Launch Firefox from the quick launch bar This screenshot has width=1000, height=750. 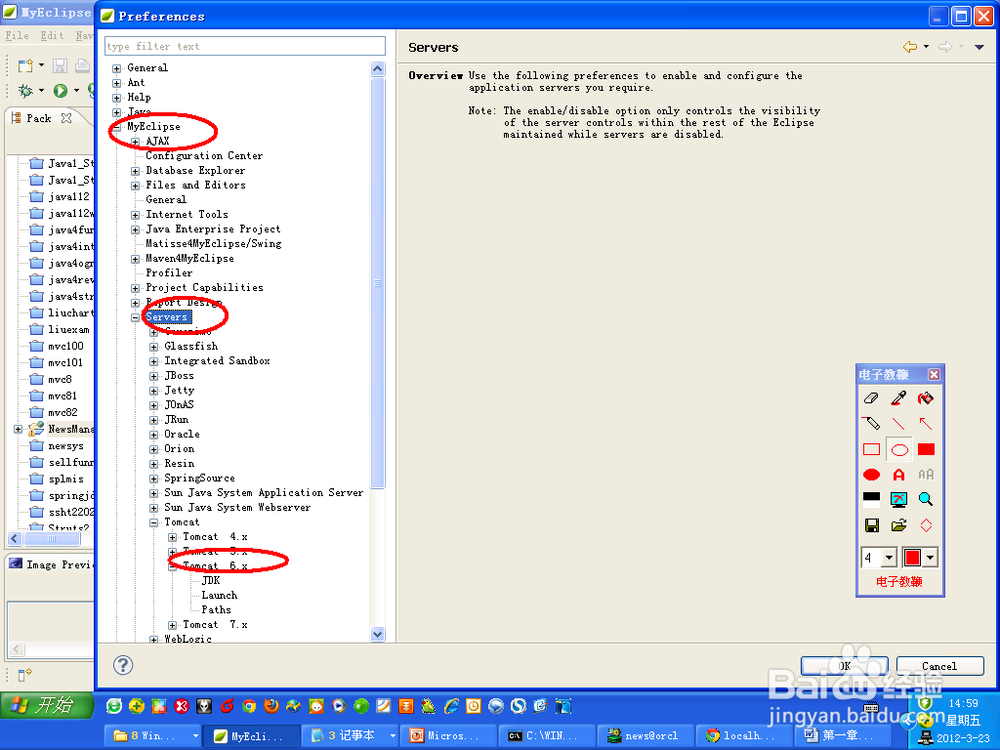[x=272, y=706]
